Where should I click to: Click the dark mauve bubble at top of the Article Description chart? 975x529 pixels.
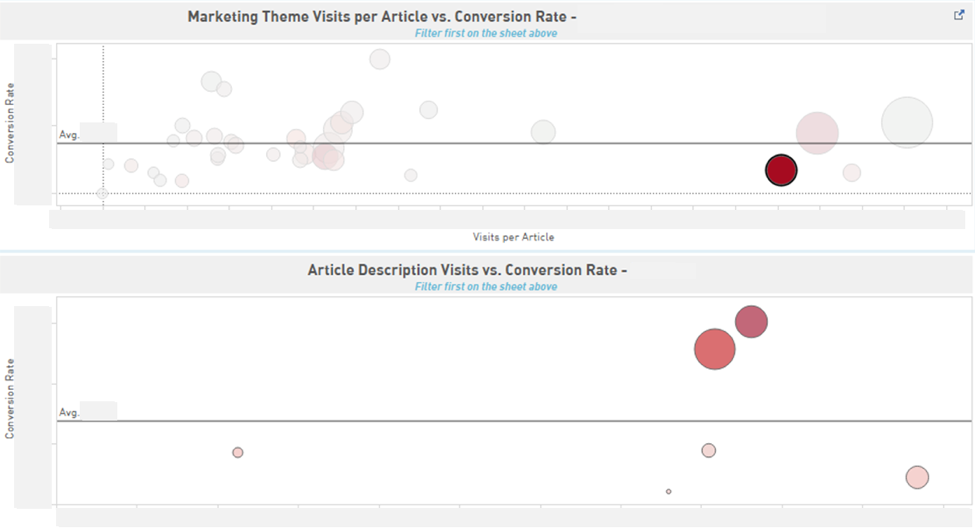(751, 322)
